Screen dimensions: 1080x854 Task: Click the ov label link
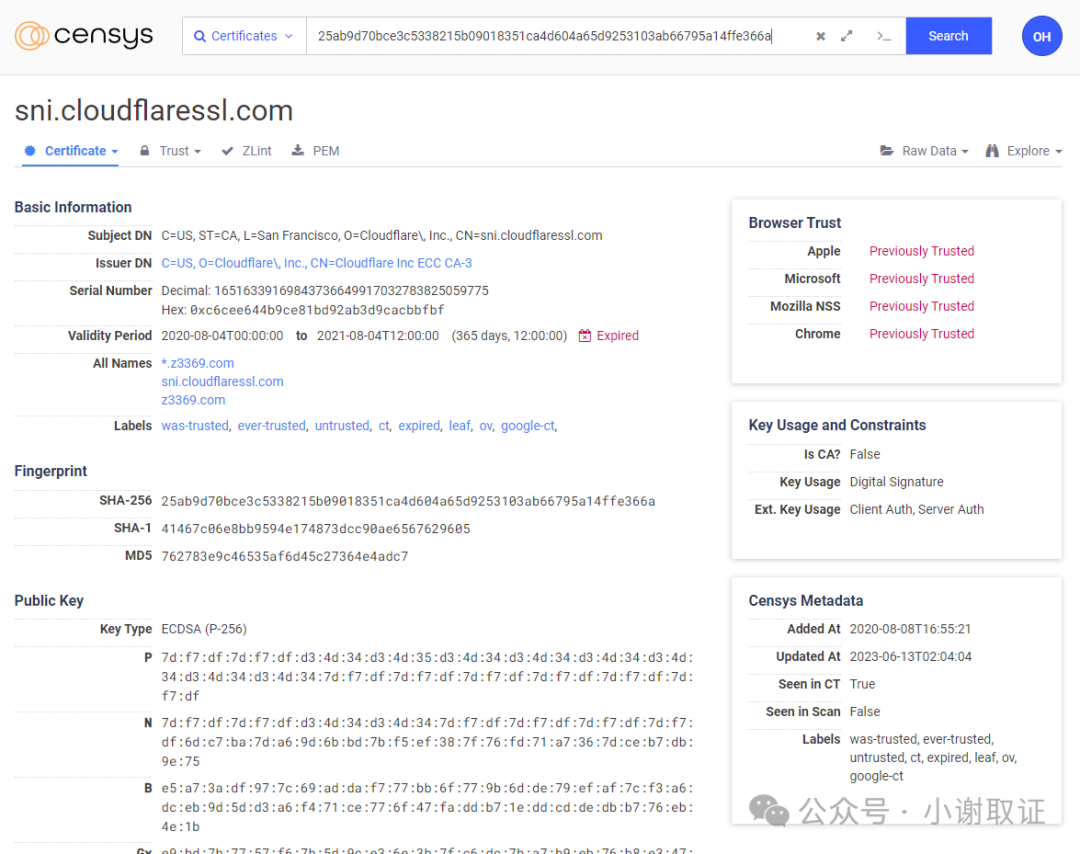pyautogui.click(x=486, y=426)
